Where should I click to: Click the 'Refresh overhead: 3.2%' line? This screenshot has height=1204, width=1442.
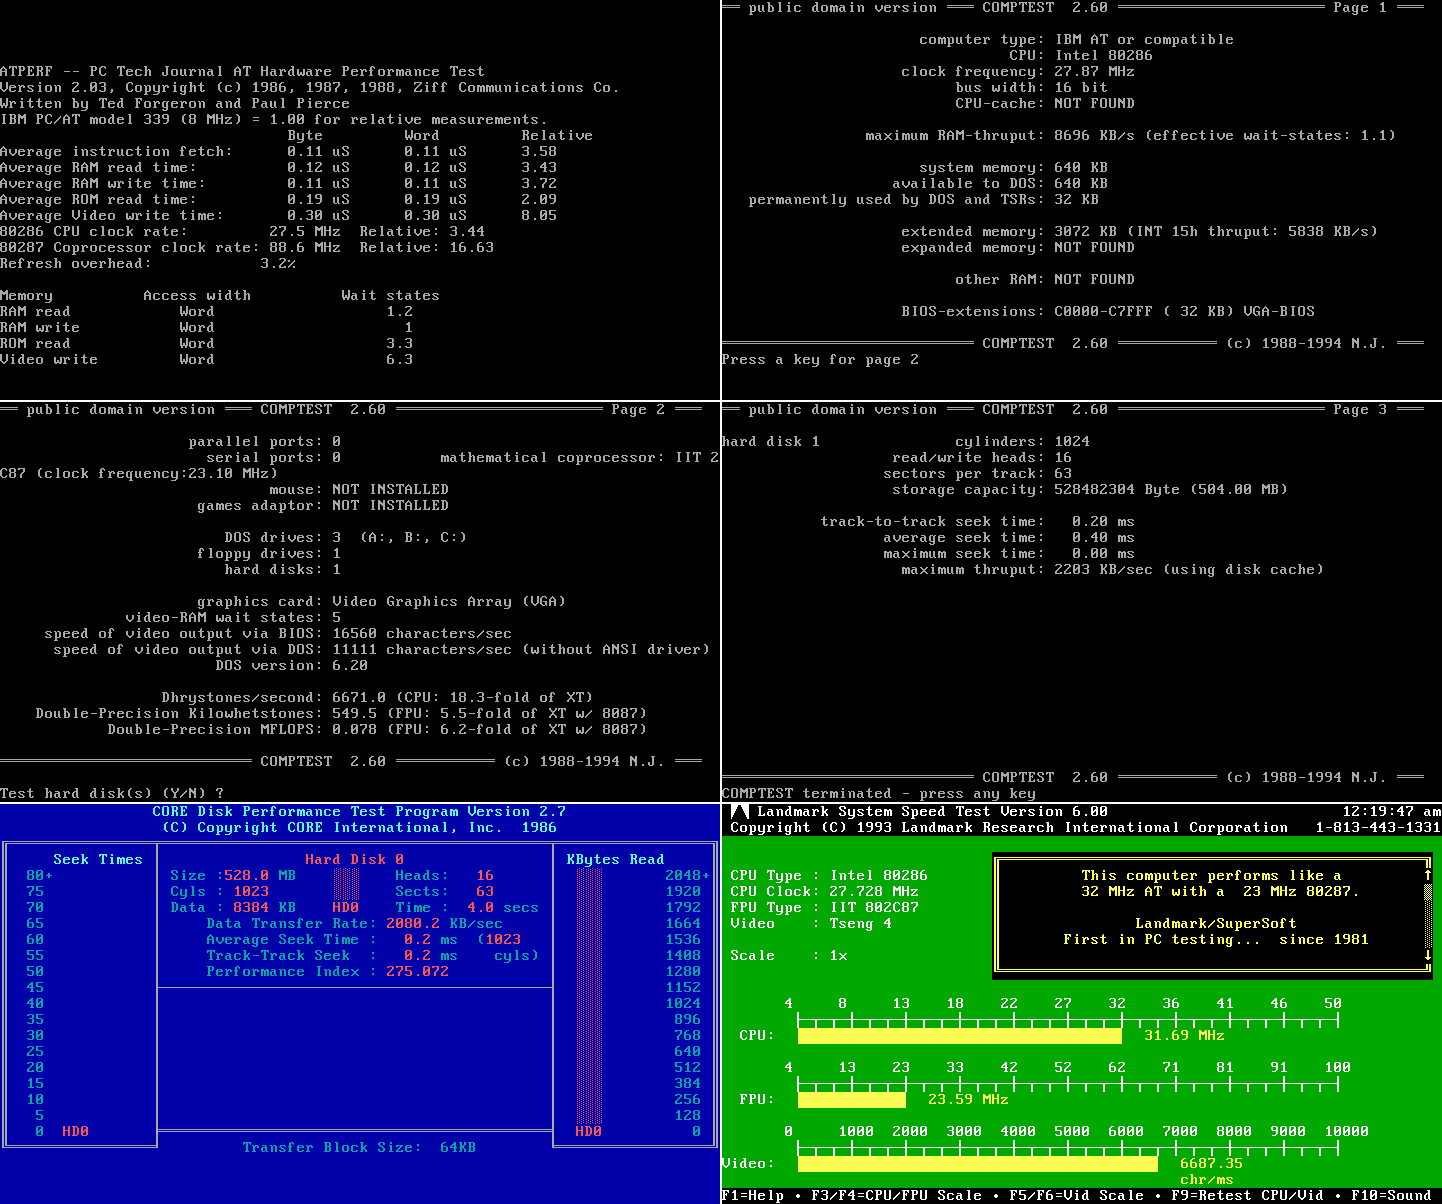[x=148, y=263]
